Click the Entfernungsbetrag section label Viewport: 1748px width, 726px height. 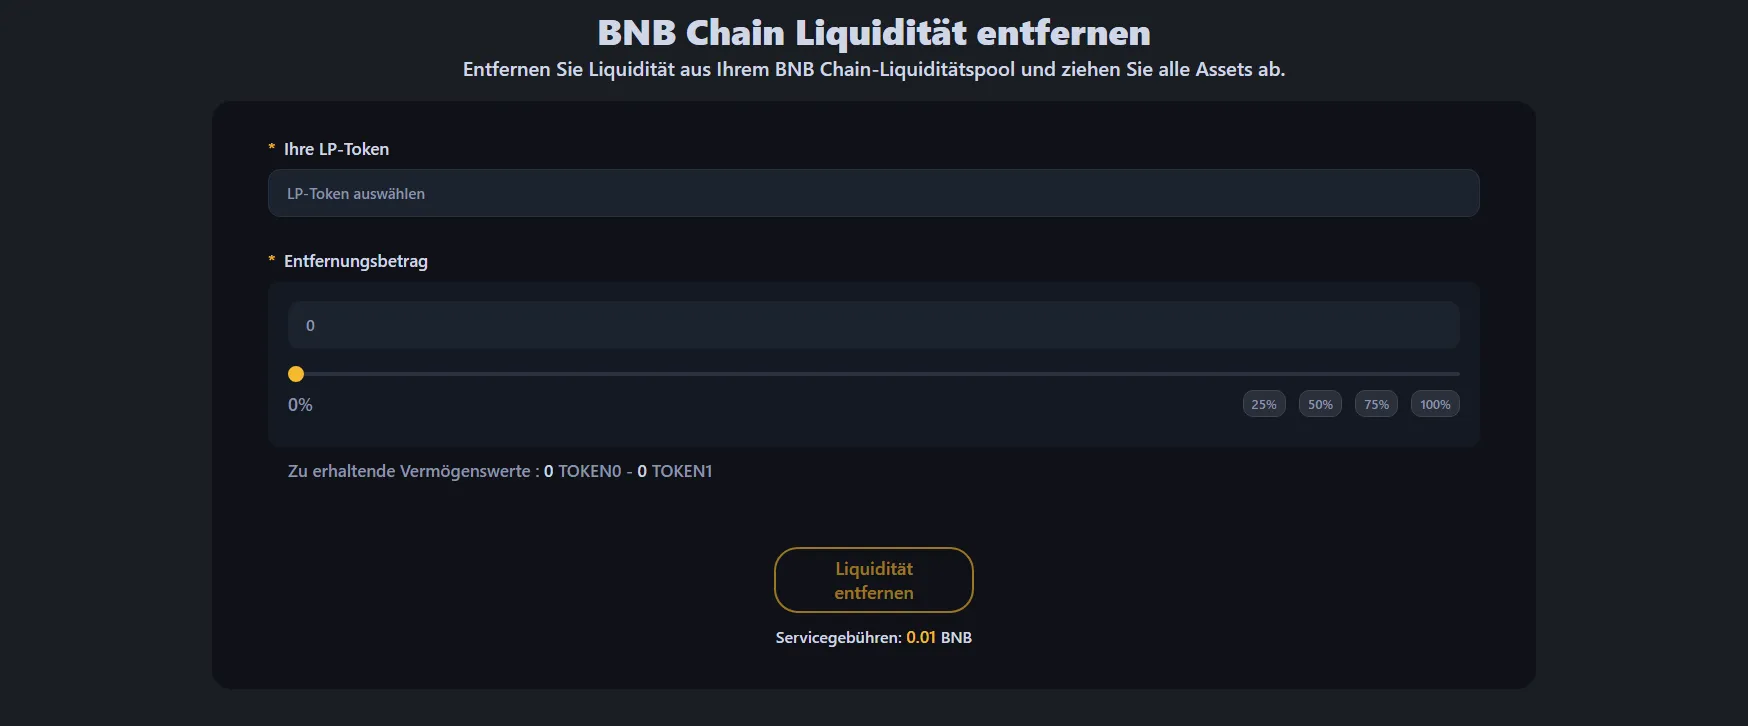coord(355,261)
